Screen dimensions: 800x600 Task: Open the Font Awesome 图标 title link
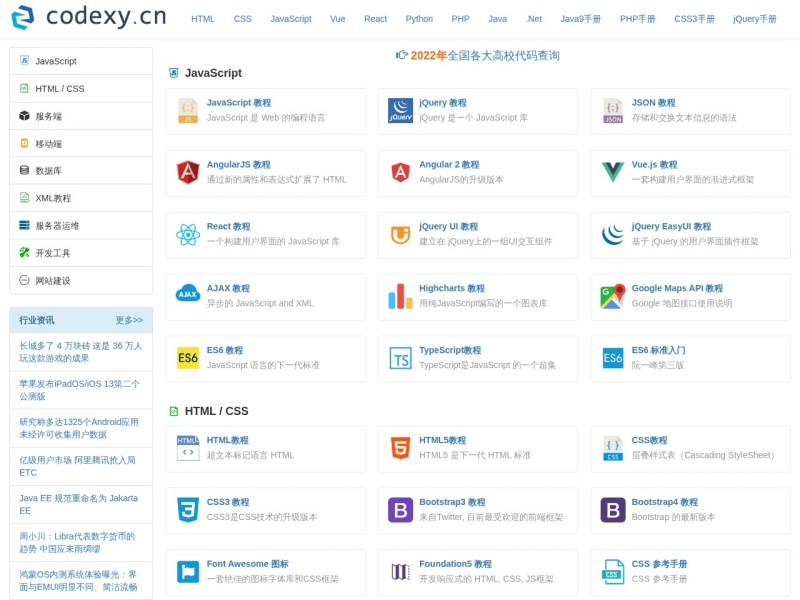click(x=247, y=564)
